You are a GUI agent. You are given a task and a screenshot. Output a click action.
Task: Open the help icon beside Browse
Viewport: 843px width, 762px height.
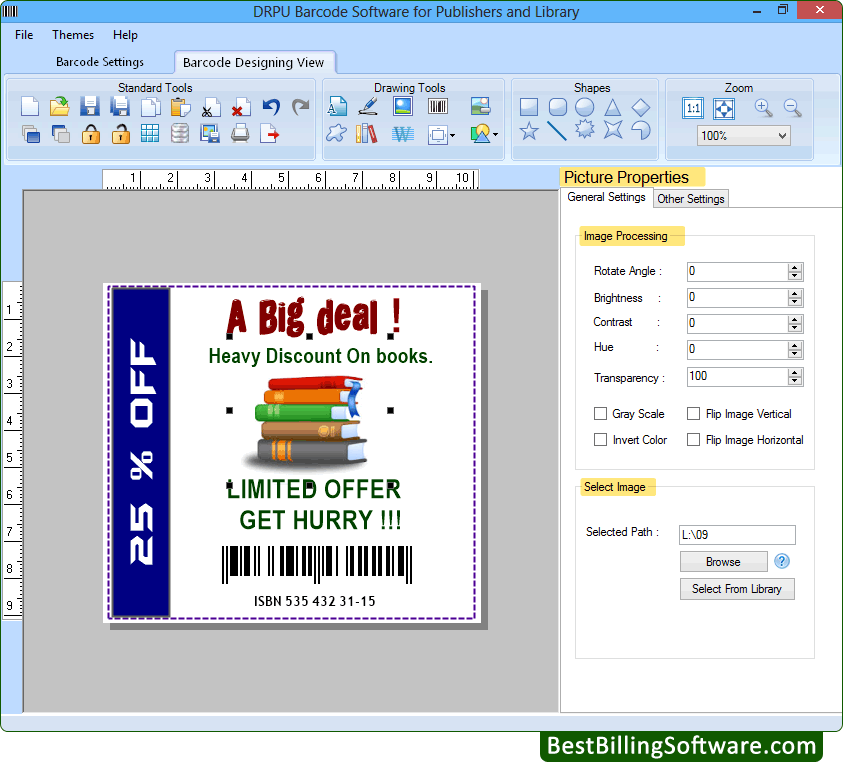pyautogui.click(x=782, y=561)
